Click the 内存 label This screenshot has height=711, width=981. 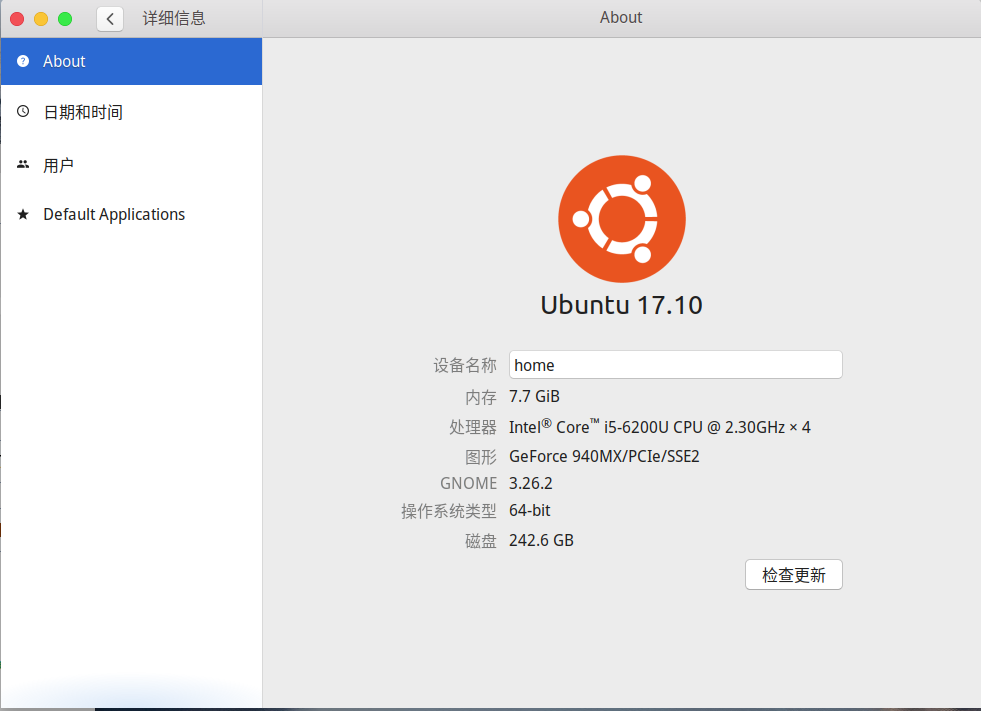pos(480,397)
